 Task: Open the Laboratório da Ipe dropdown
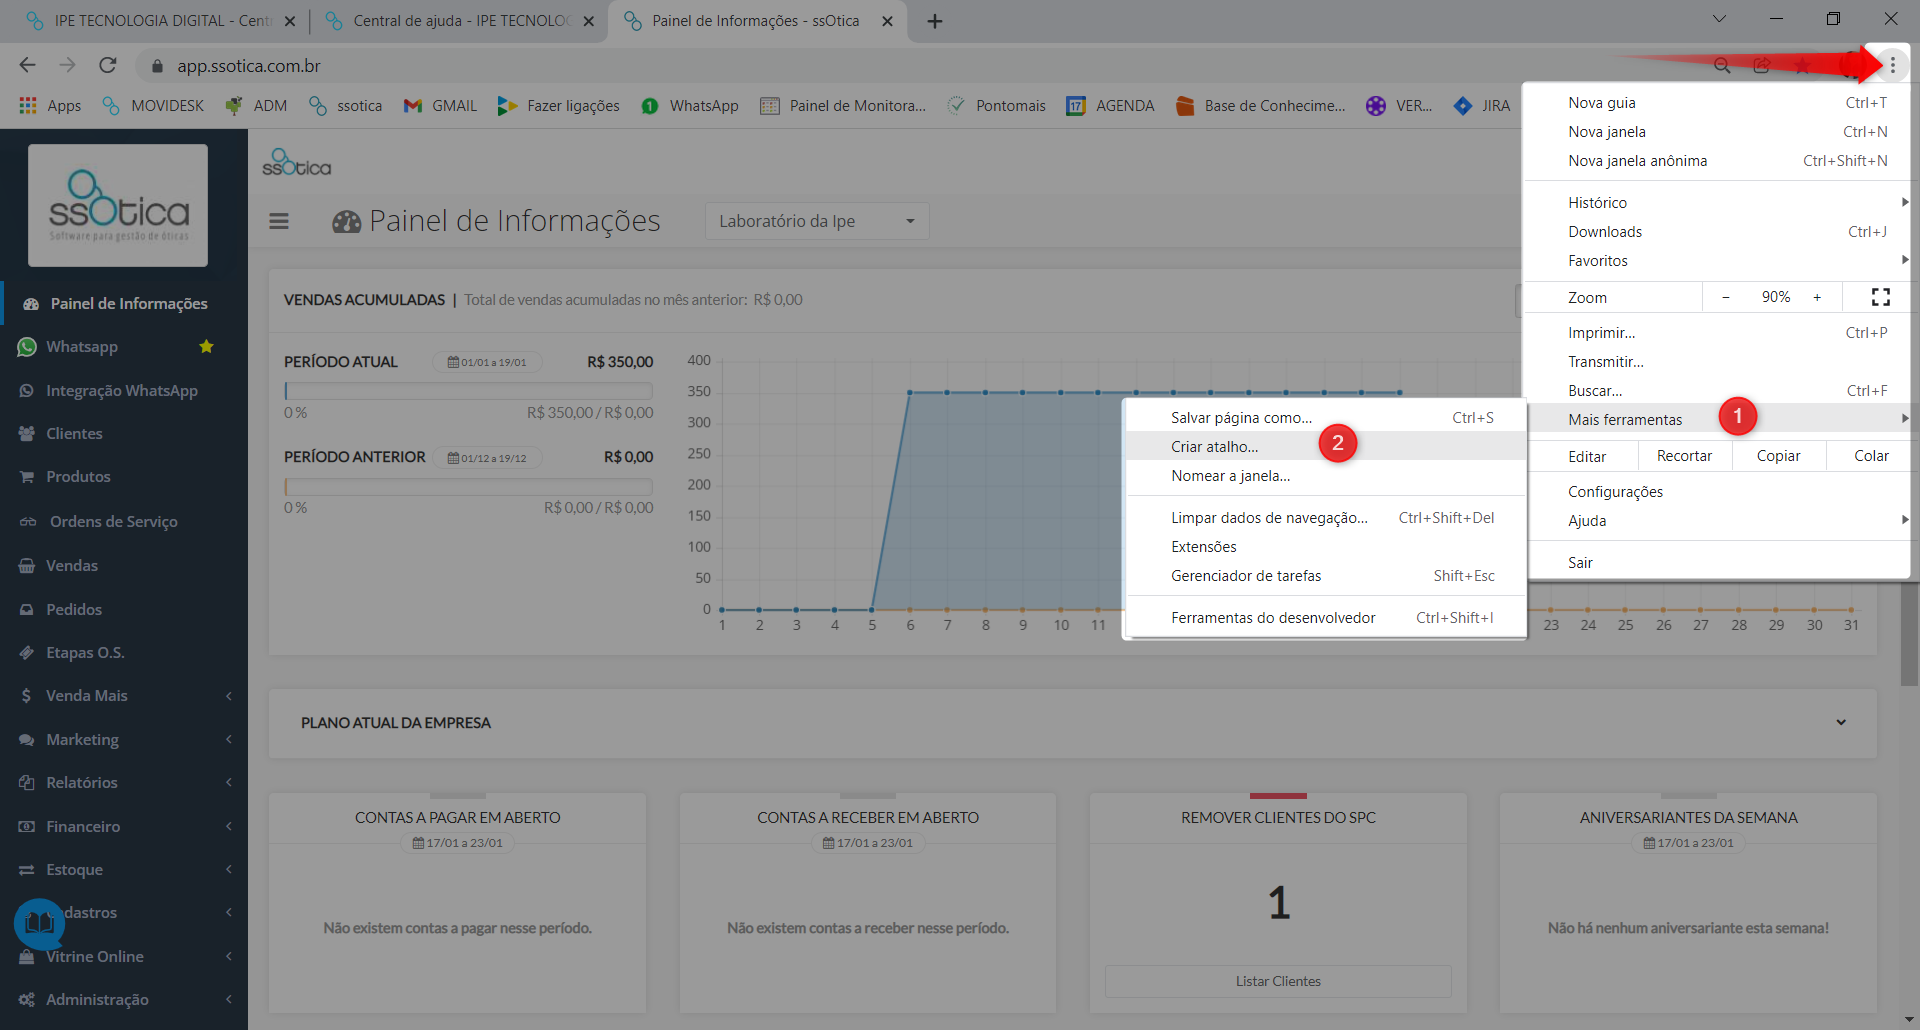(817, 221)
